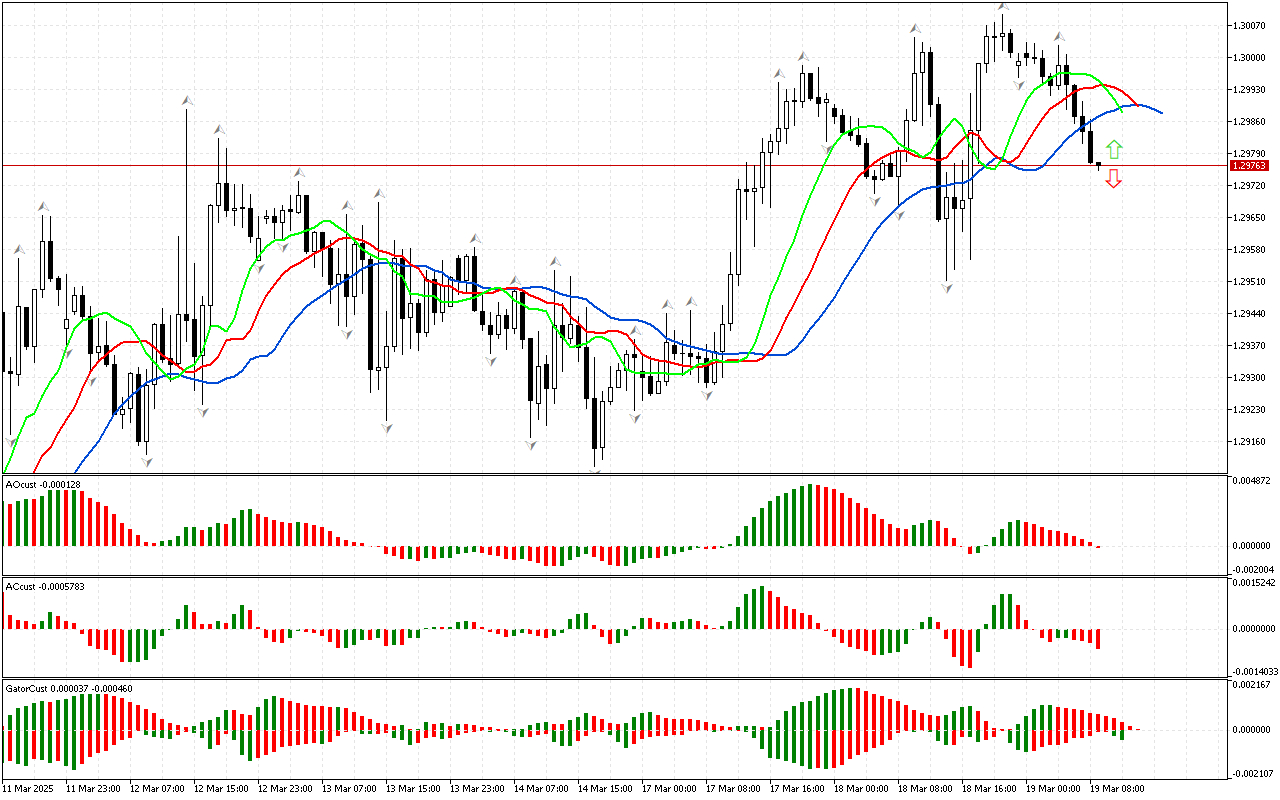Click the horizontal bid price line
1280x800 pixels.
(500, 165)
